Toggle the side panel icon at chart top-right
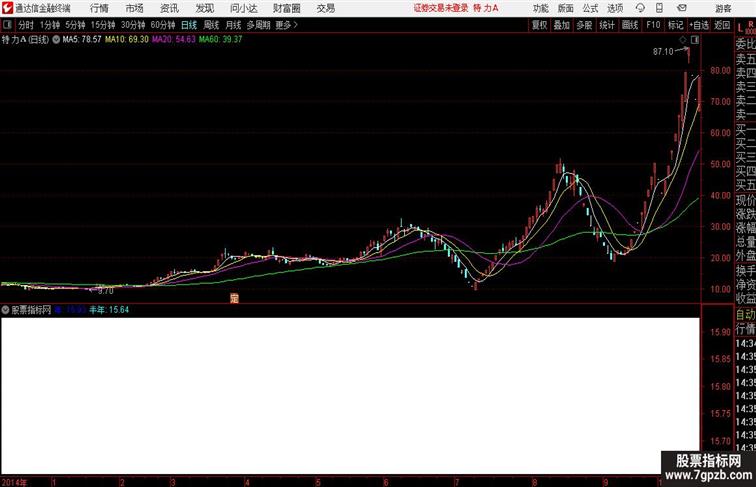Image resolution: width=756 pixels, height=487 pixels. [x=695, y=40]
